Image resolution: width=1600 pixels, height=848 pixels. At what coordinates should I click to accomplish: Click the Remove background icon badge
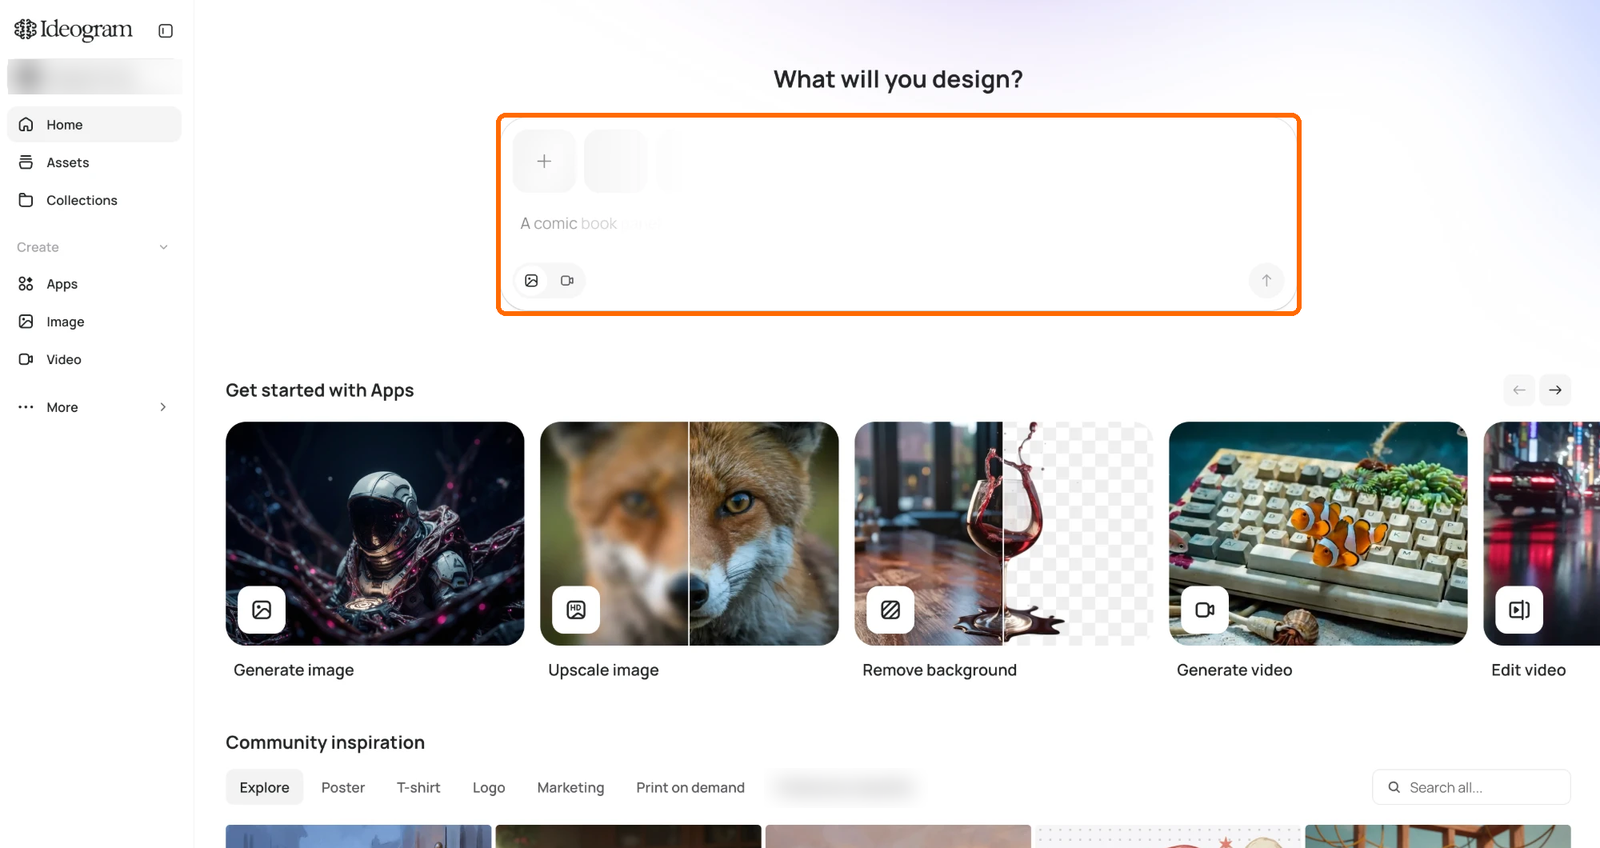click(x=891, y=610)
